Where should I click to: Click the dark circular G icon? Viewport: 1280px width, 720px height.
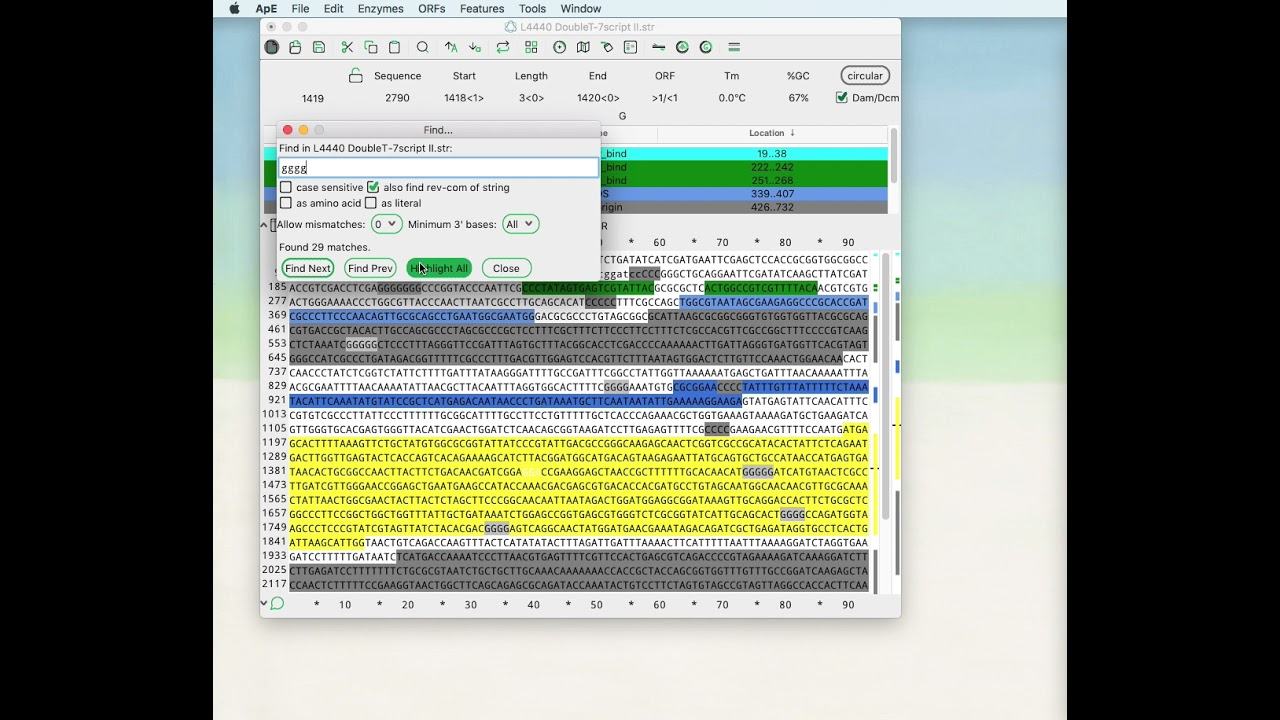pos(706,47)
